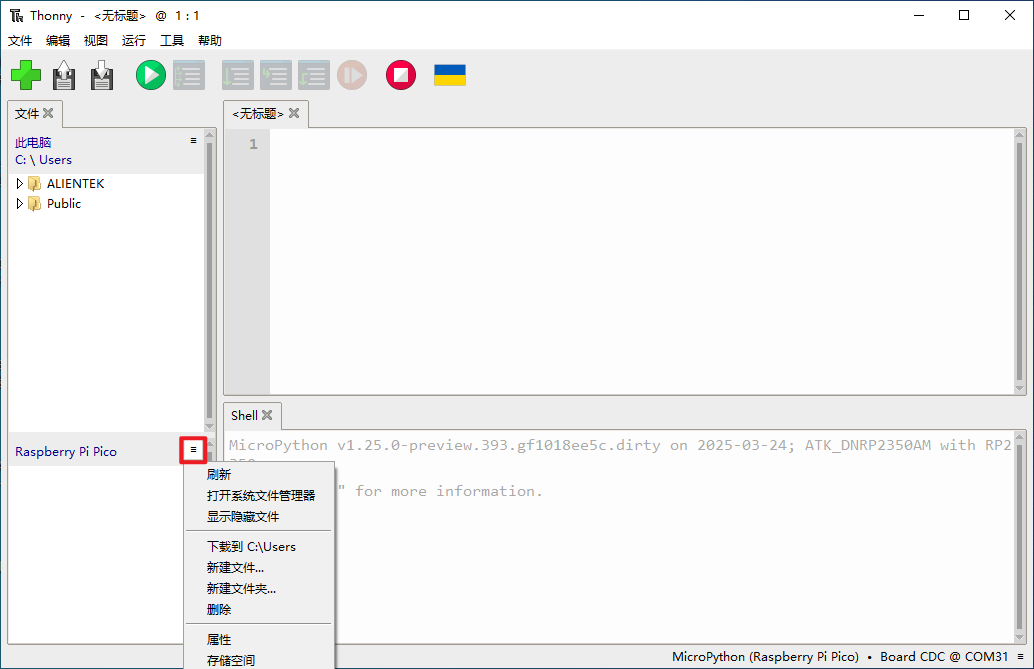This screenshot has height=669, width=1034.
Task: Click the 此电脑 link in the files panel
Action: (x=33, y=143)
